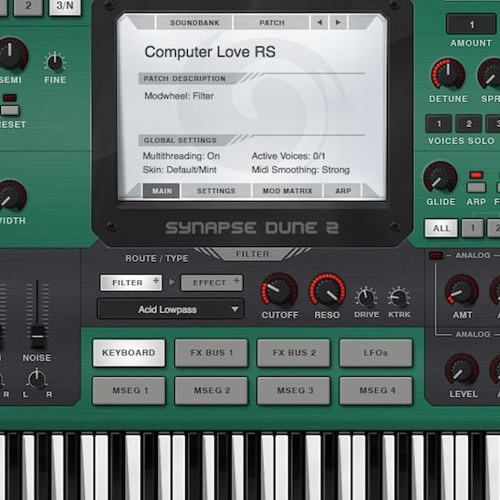
Task: Click Multithreading: On setting
Action: pos(181,156)
